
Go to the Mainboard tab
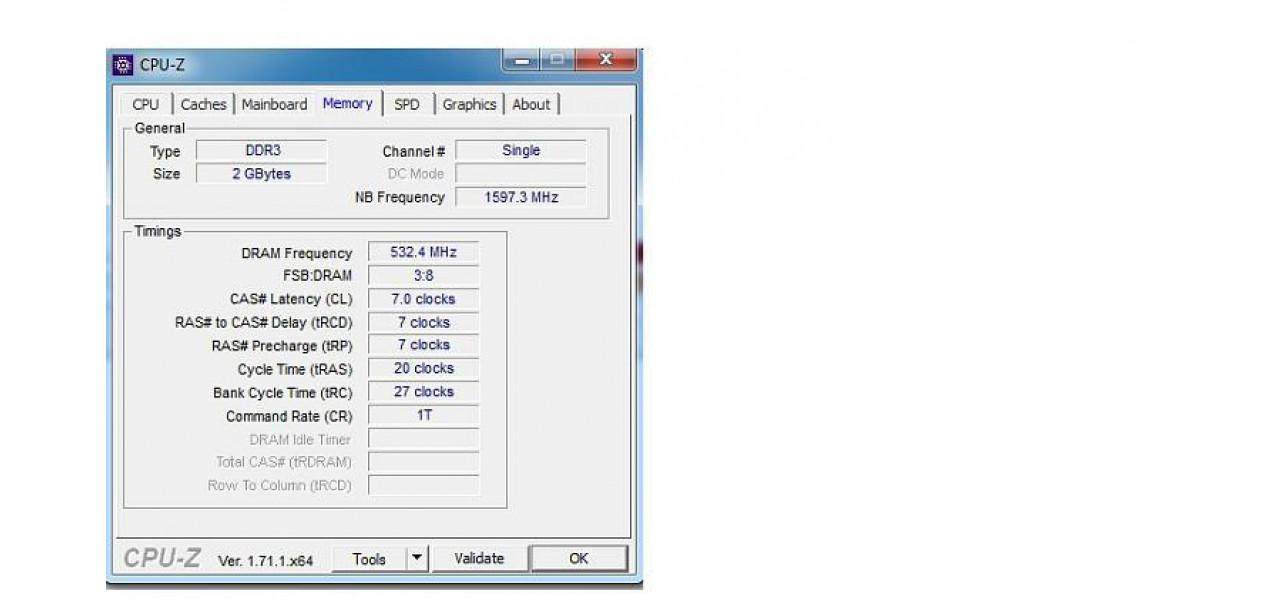(x=274, y=104)
